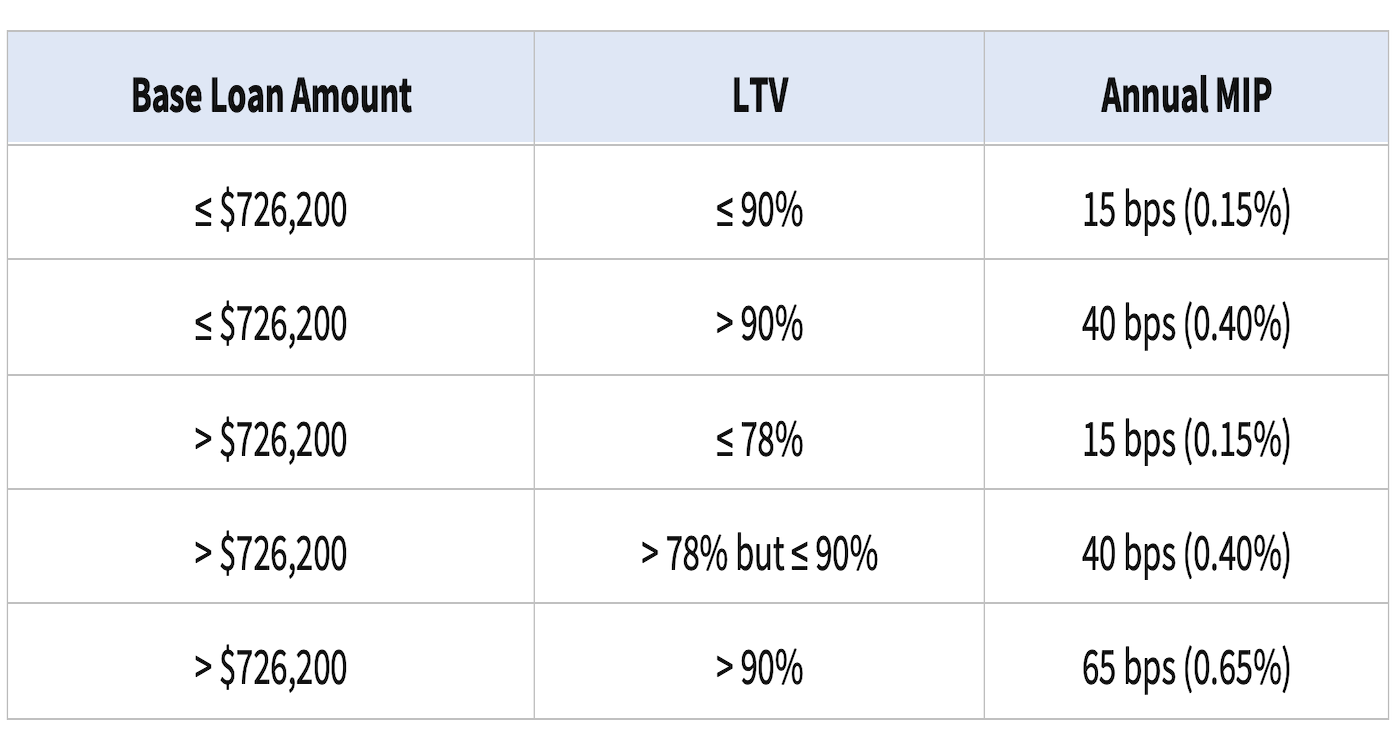The image size is (1400, 750).
Task: Click ≤ $726,200 cell in the second data row
Action: (271, 325)
